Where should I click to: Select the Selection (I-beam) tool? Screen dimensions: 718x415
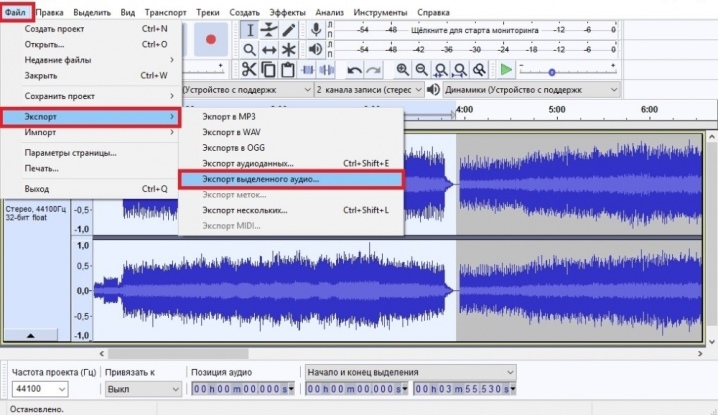[250, 30]
